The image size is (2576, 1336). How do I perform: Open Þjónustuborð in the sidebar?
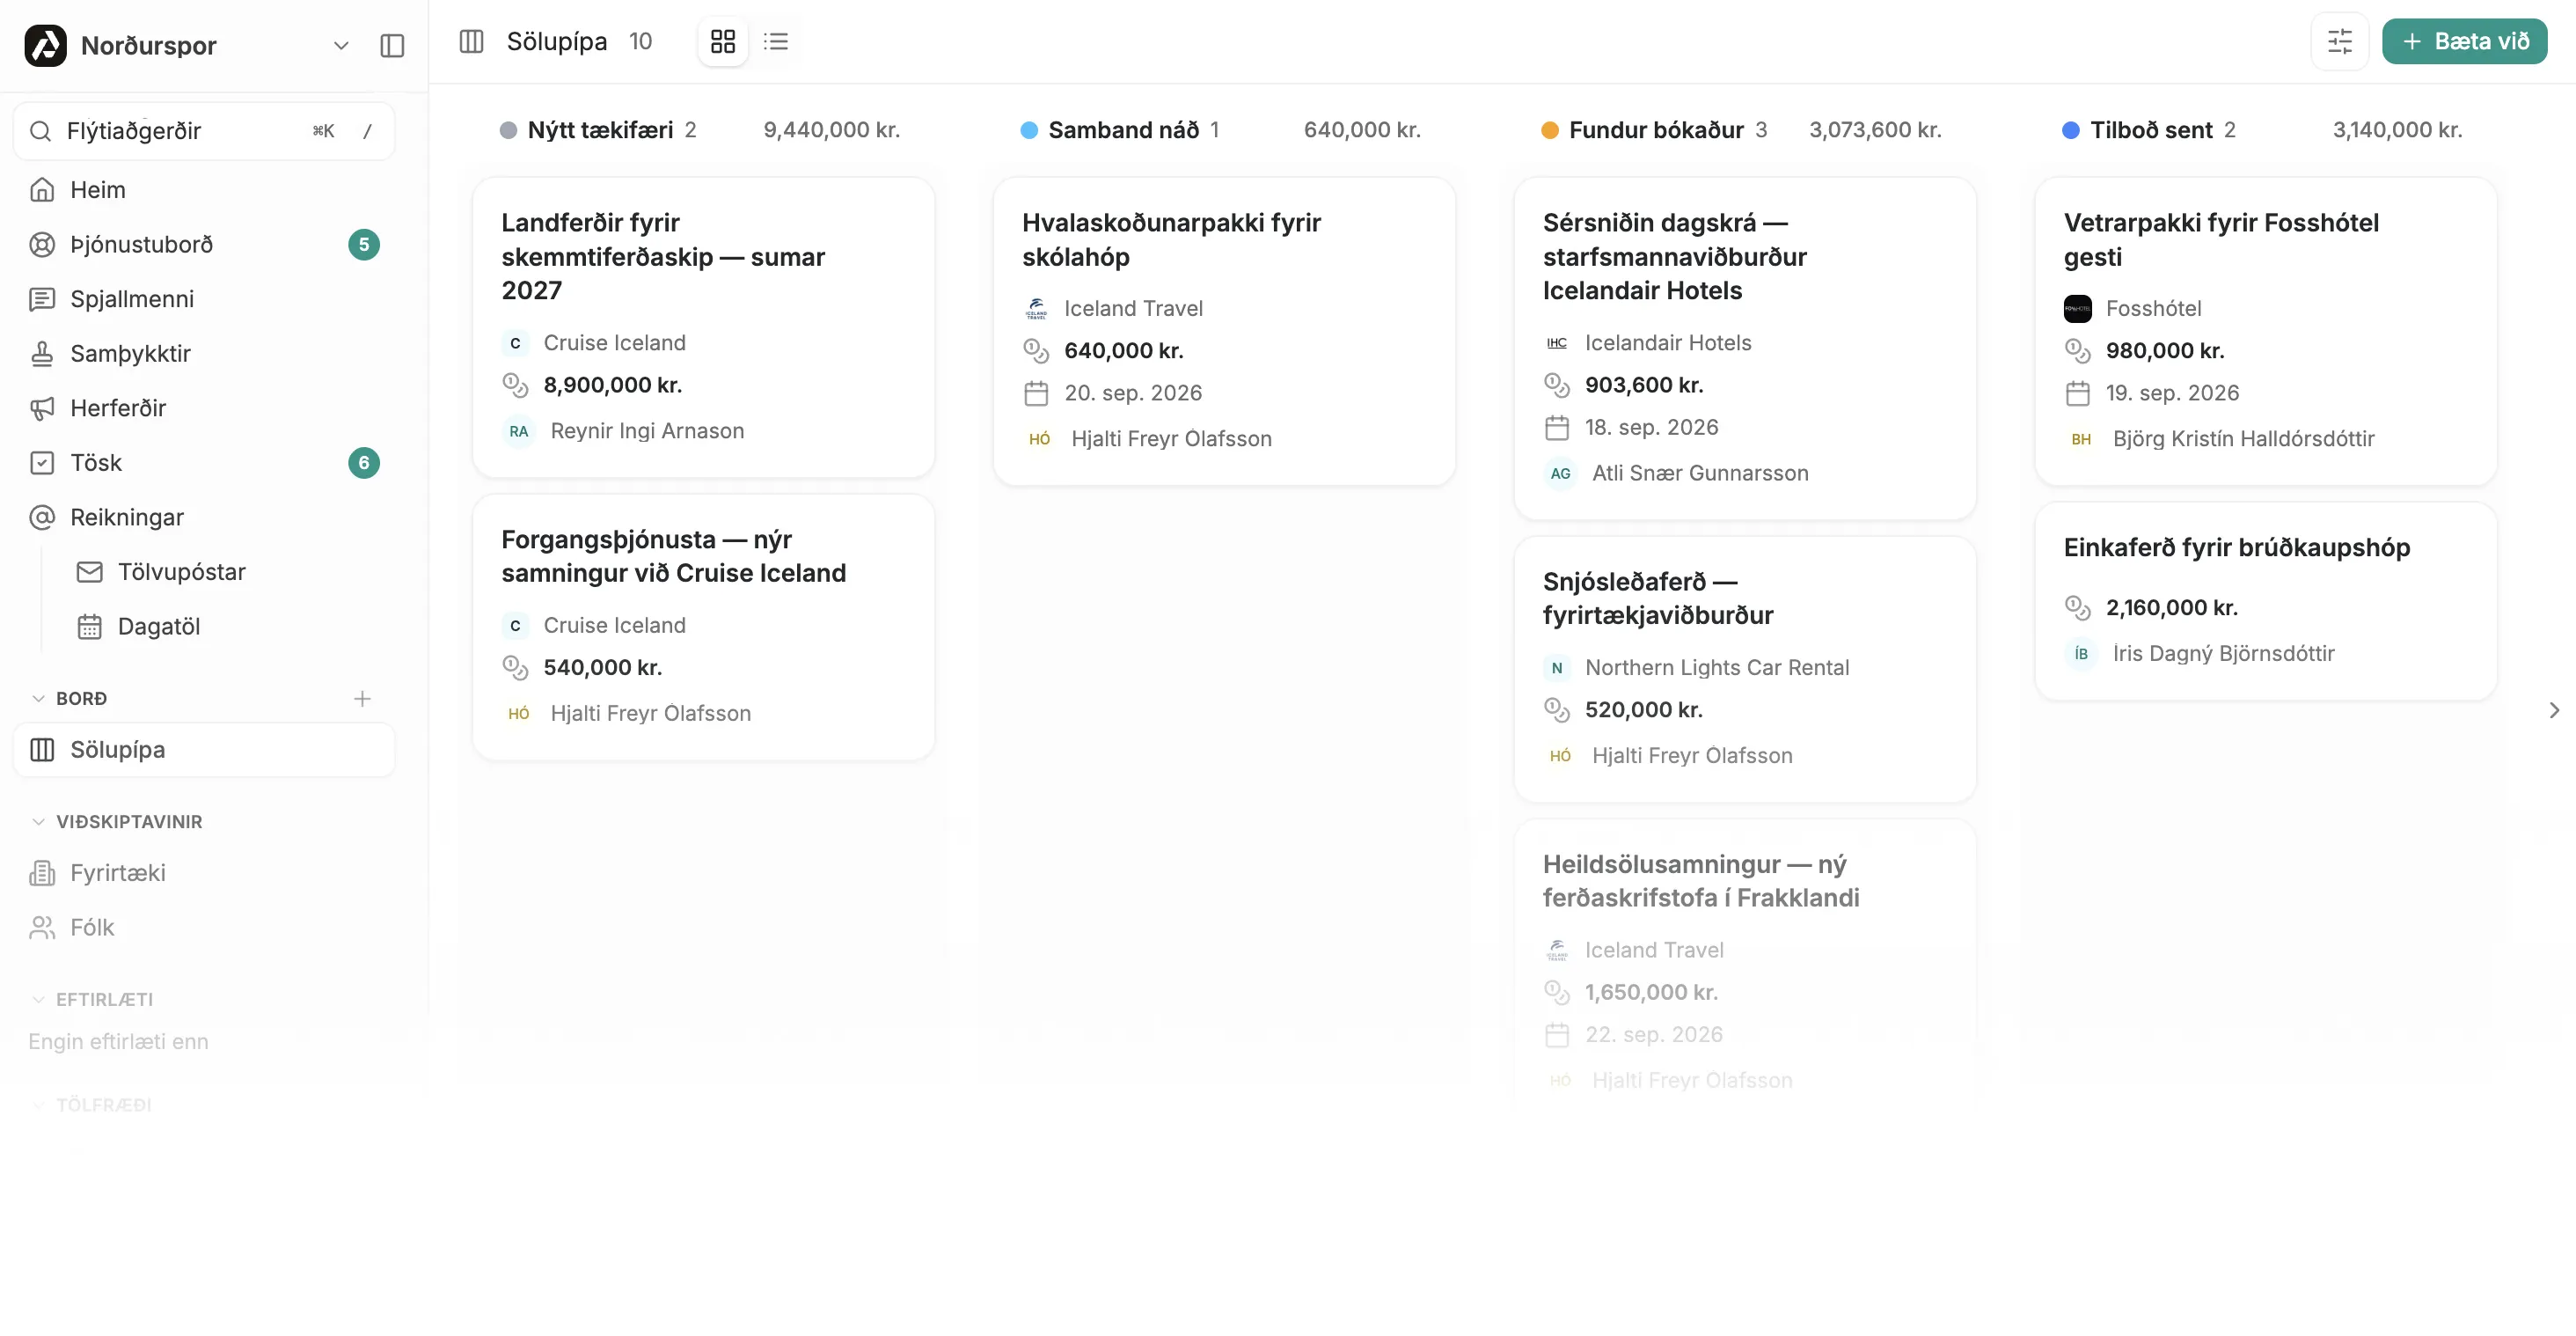pyautogui.click(x=204, y=245)
